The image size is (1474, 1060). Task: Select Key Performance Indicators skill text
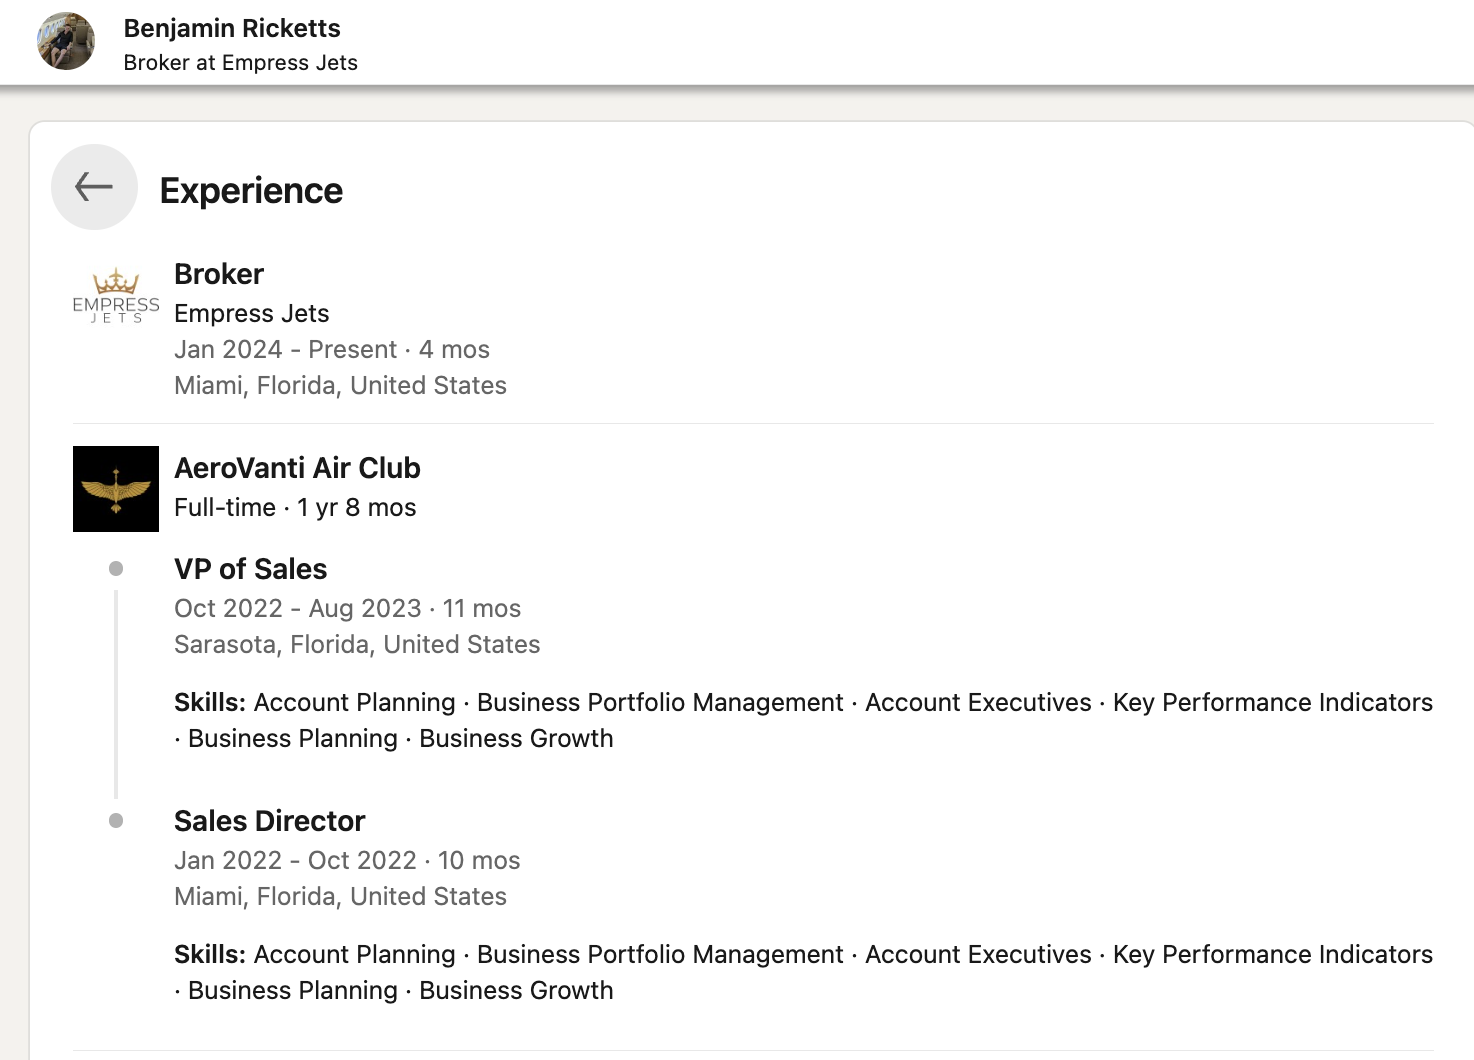pyautogui.click(x=1271, y=702)
